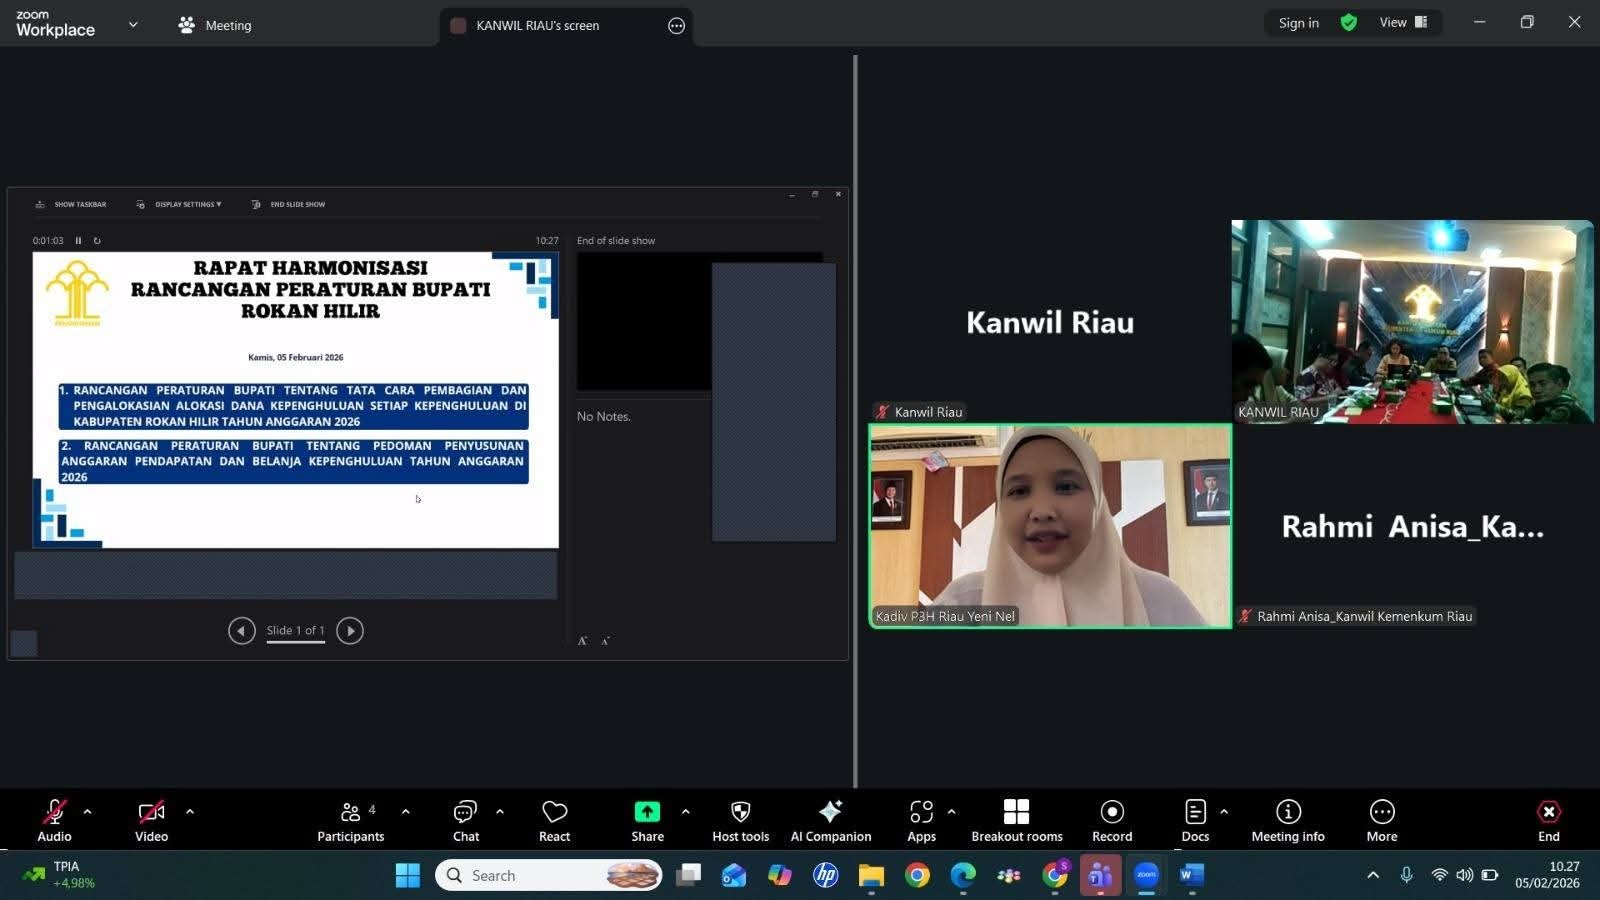Open the Zoom Workplace dropdown chevron
The height and width of the screenshot is (900, 1600).
pyautogui.click(x=133, y=25)
